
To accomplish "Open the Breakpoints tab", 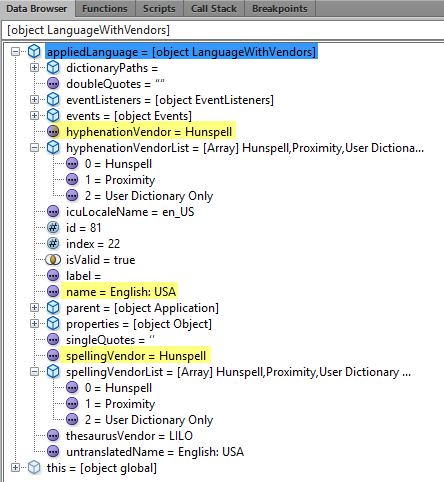I will click(280, 9).
